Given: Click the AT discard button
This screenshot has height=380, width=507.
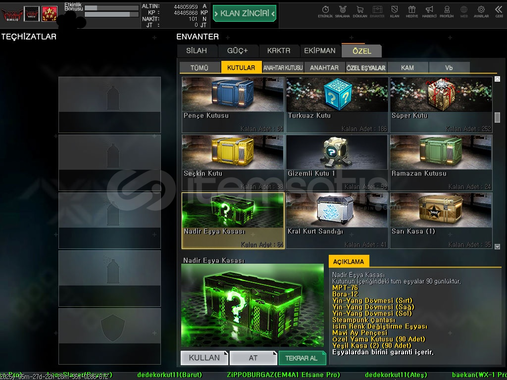Looking at the screenshot, I should pos(253,358).
